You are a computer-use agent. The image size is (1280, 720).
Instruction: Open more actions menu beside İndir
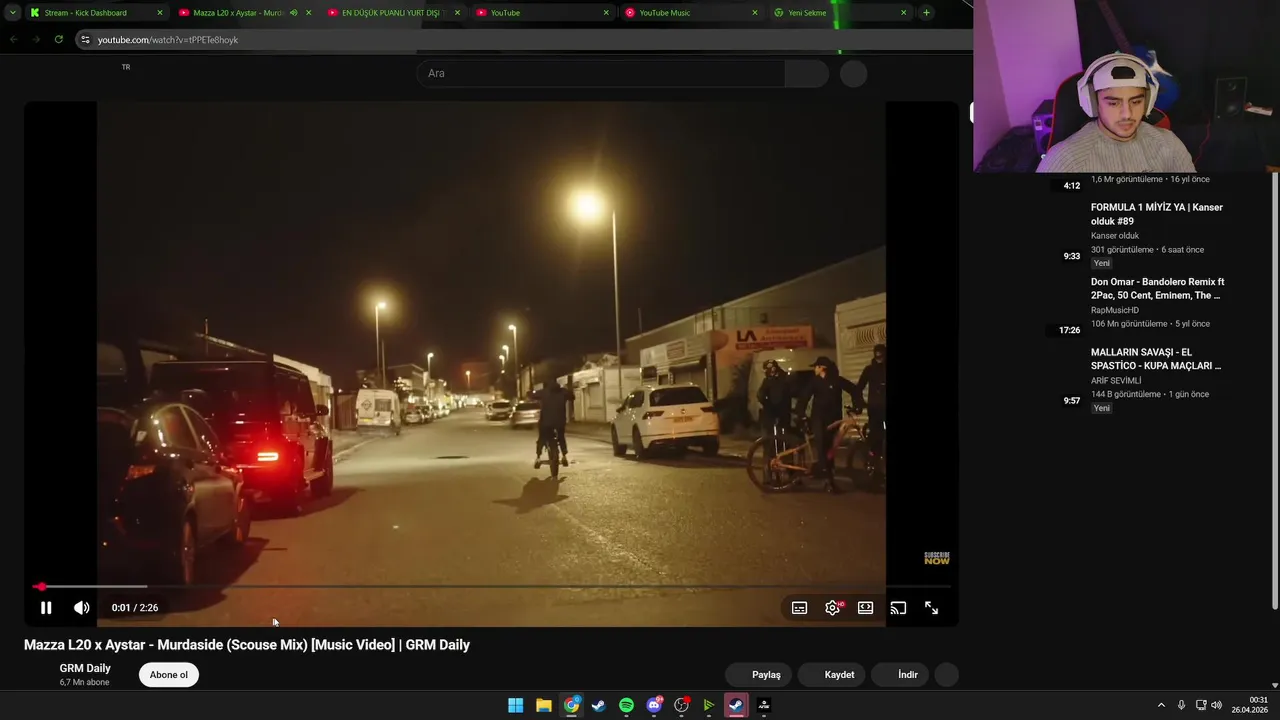pos(947,675)
